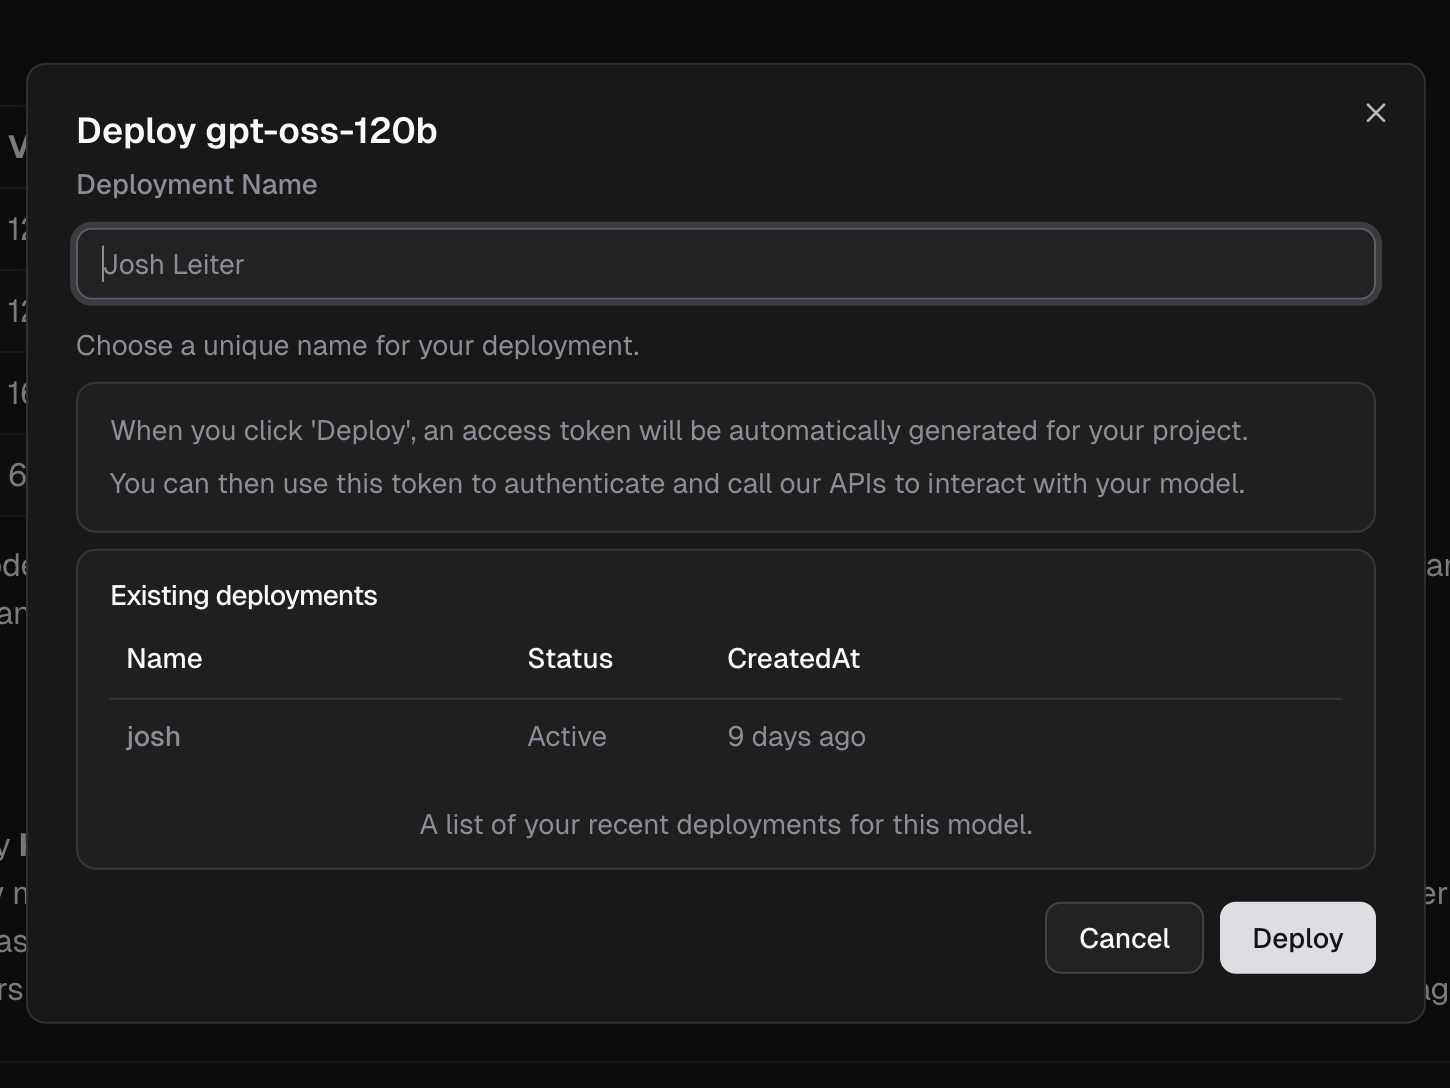This screenshot has width=1450, height=1088.
Task: Click the Status column header
Action: click(x=569, y=658)
